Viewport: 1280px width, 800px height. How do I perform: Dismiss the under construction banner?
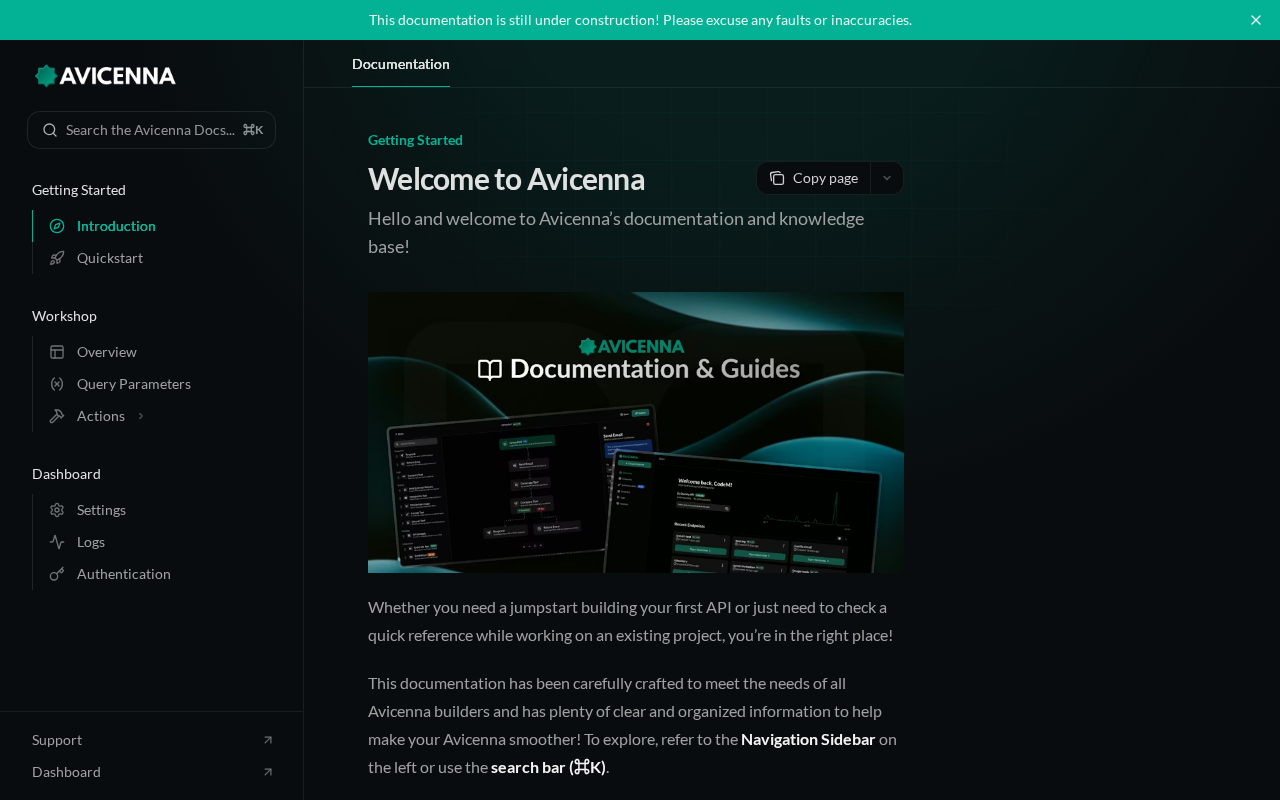[x=1256, y=20]
